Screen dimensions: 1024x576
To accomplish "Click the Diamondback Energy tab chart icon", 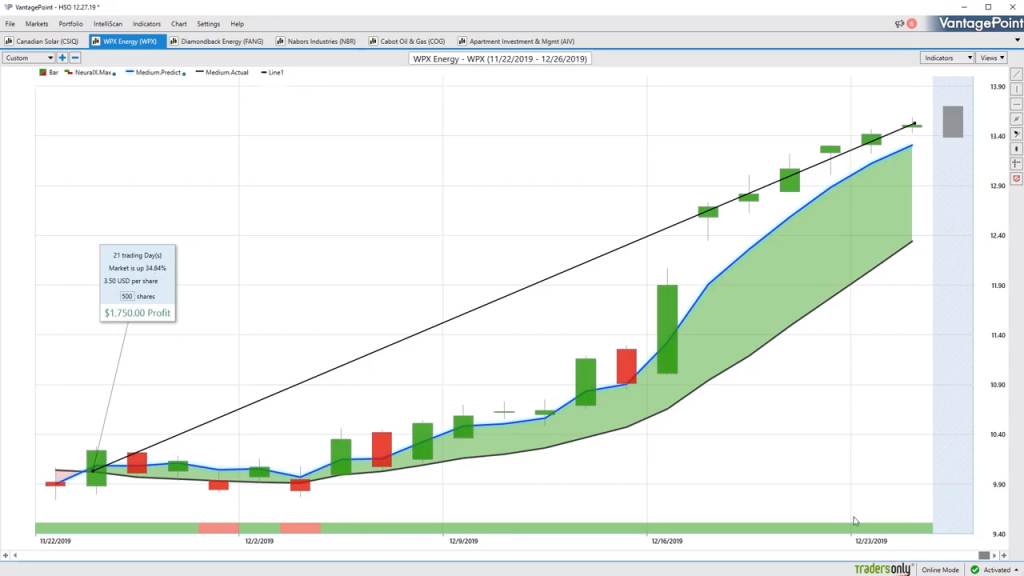I will coord(174,41).
